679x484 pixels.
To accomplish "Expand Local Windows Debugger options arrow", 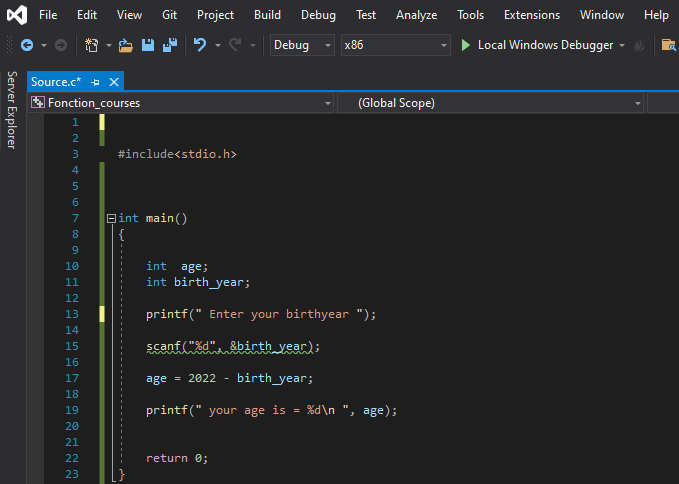I will coord(622,45).
